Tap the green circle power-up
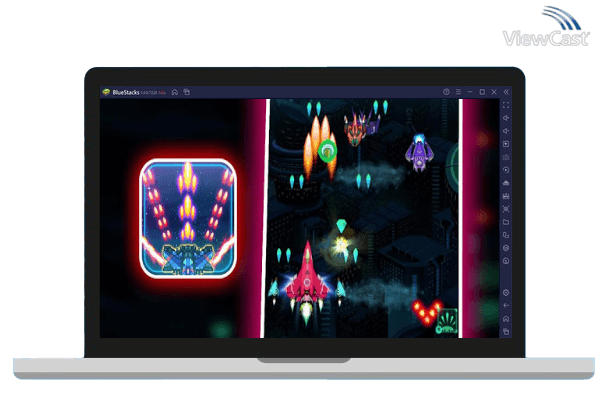 tap(327, 151)
